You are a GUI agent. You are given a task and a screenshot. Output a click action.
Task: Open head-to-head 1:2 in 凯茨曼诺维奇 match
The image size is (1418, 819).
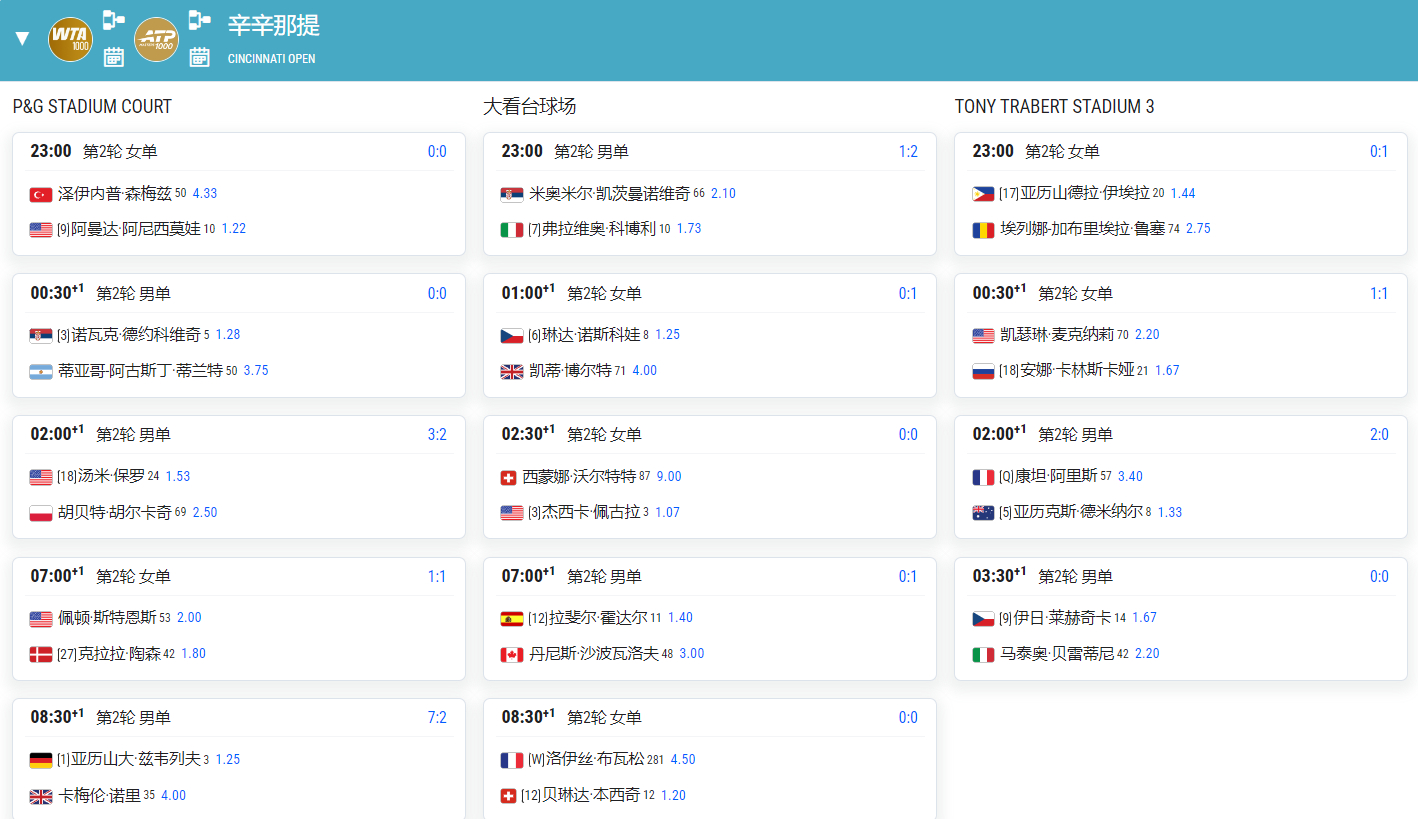coord(908,152)
